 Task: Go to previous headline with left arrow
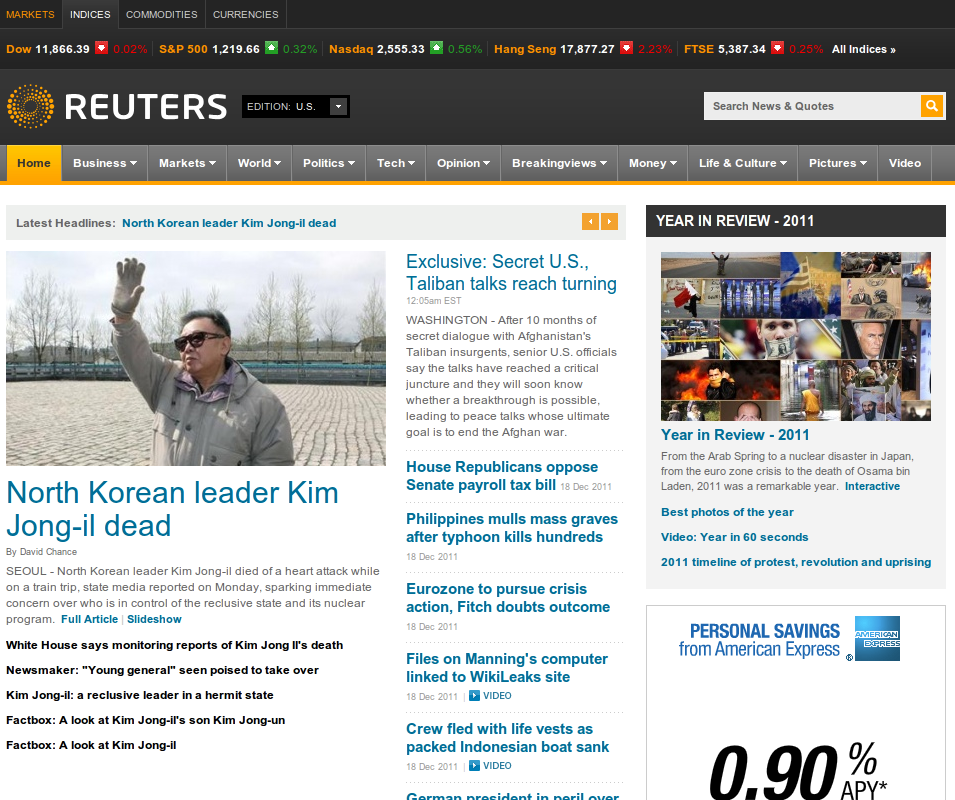(x=590, y=222)
